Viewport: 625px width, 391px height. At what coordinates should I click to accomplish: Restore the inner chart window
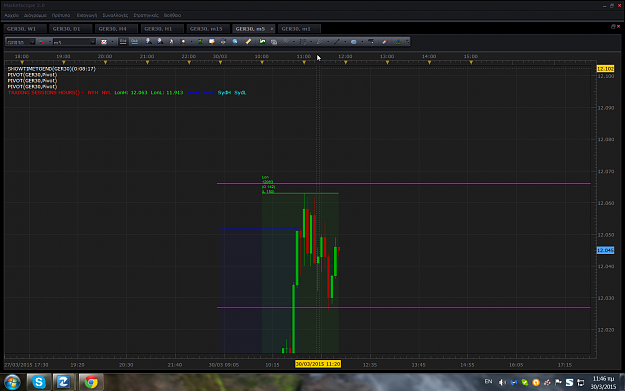(613, 27)
